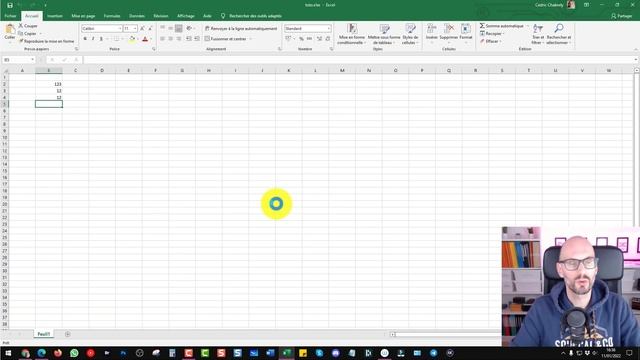Open the font size dropdown
The height and width of the screenshot is (360, 640).
[x=135, y=29]
